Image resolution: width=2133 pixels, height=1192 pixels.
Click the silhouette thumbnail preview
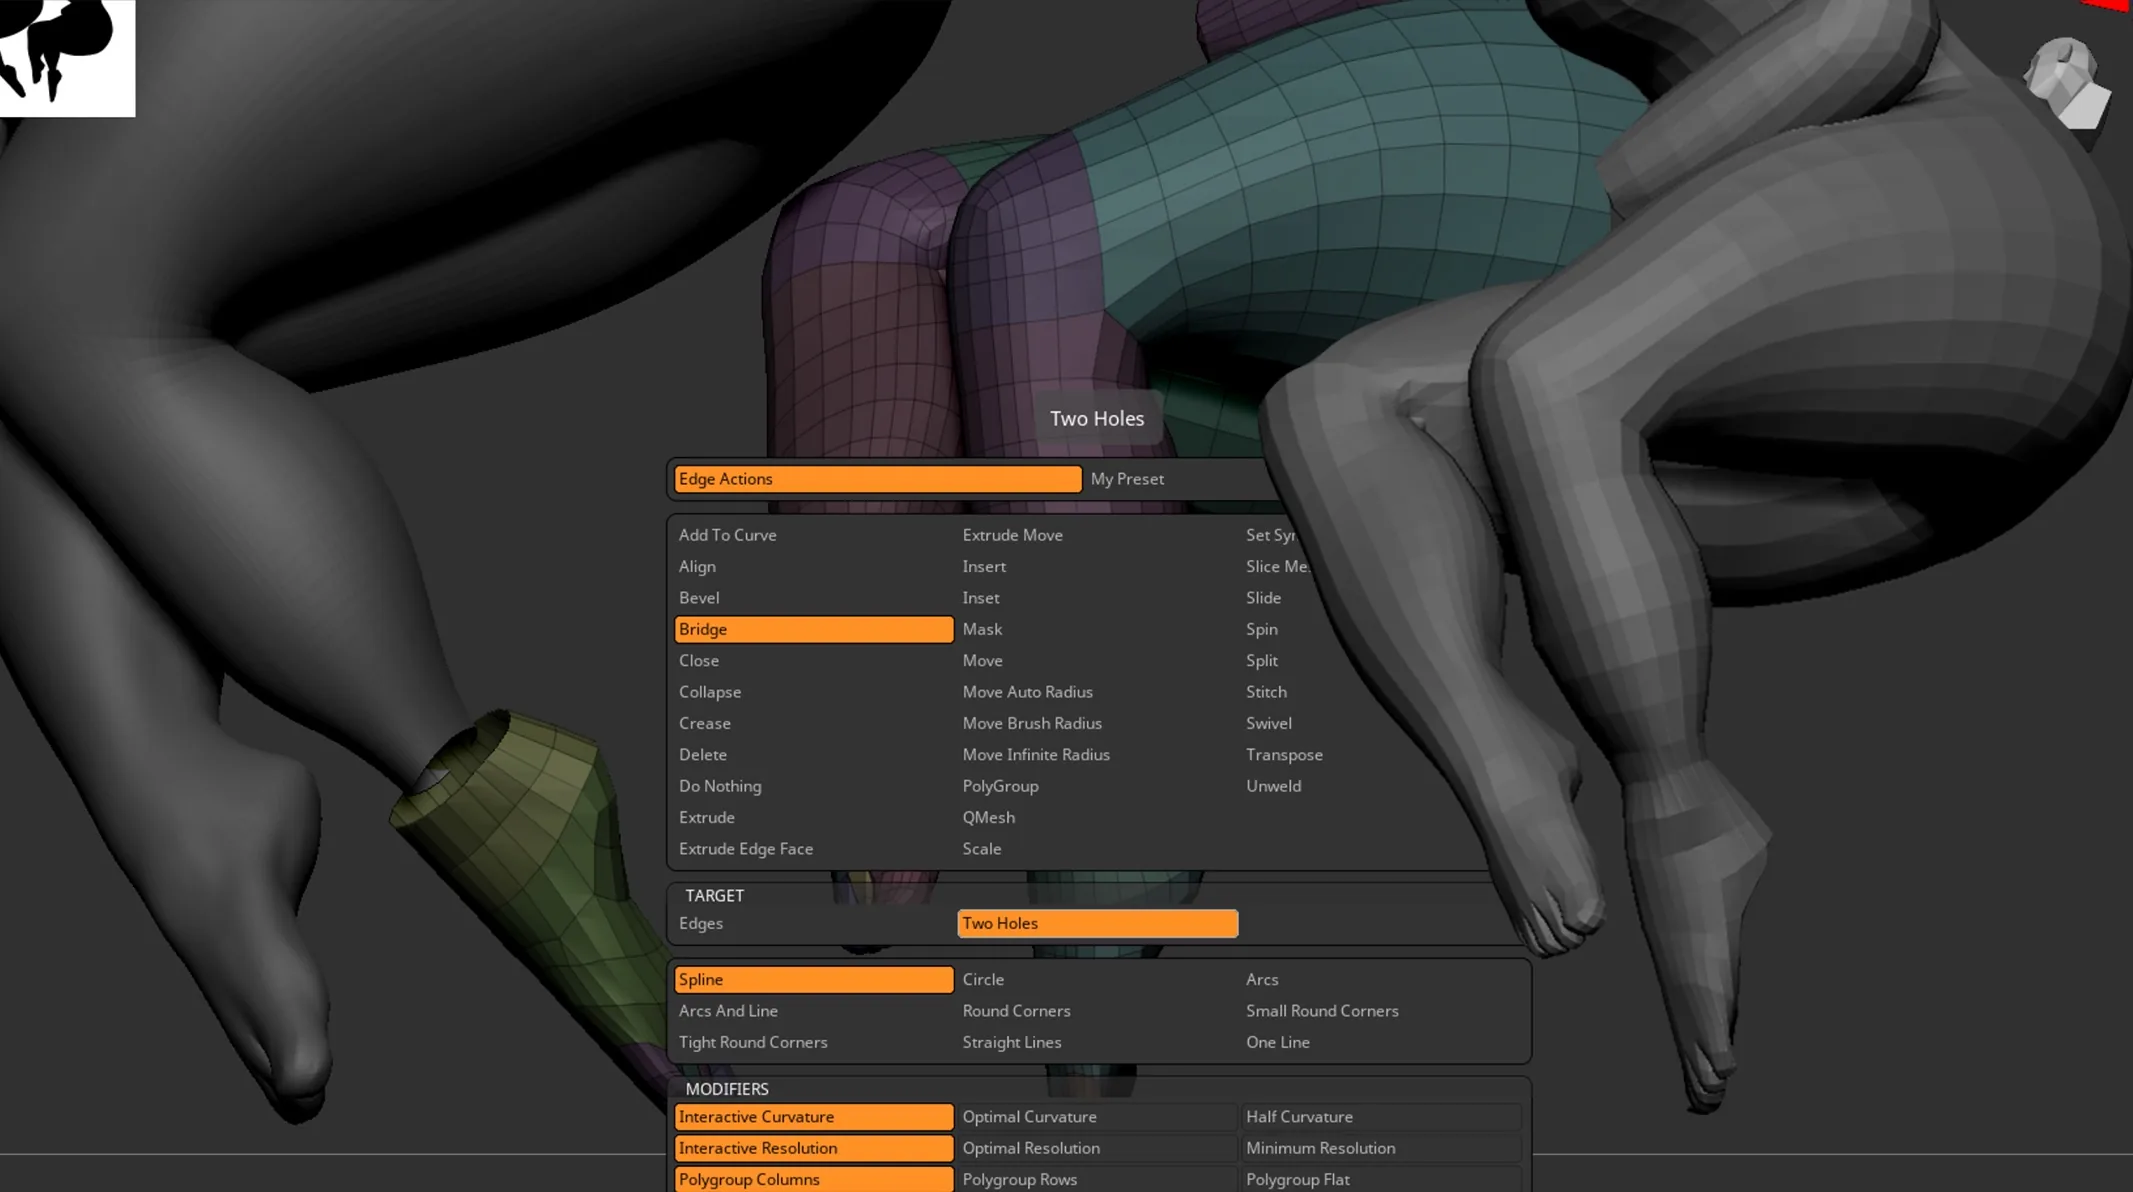tap(67, 58)
